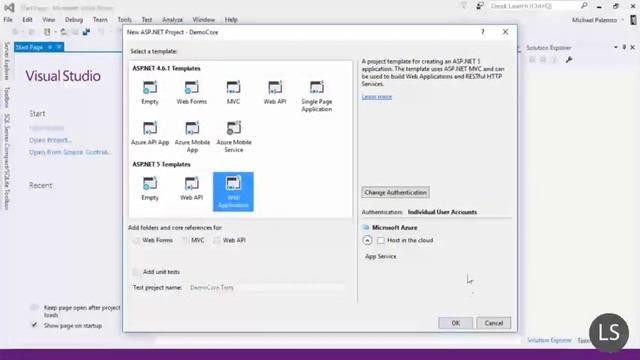Select the Azure Mobile App template
The height and width of the screenshot is (360, 640).
coord(192,137)
